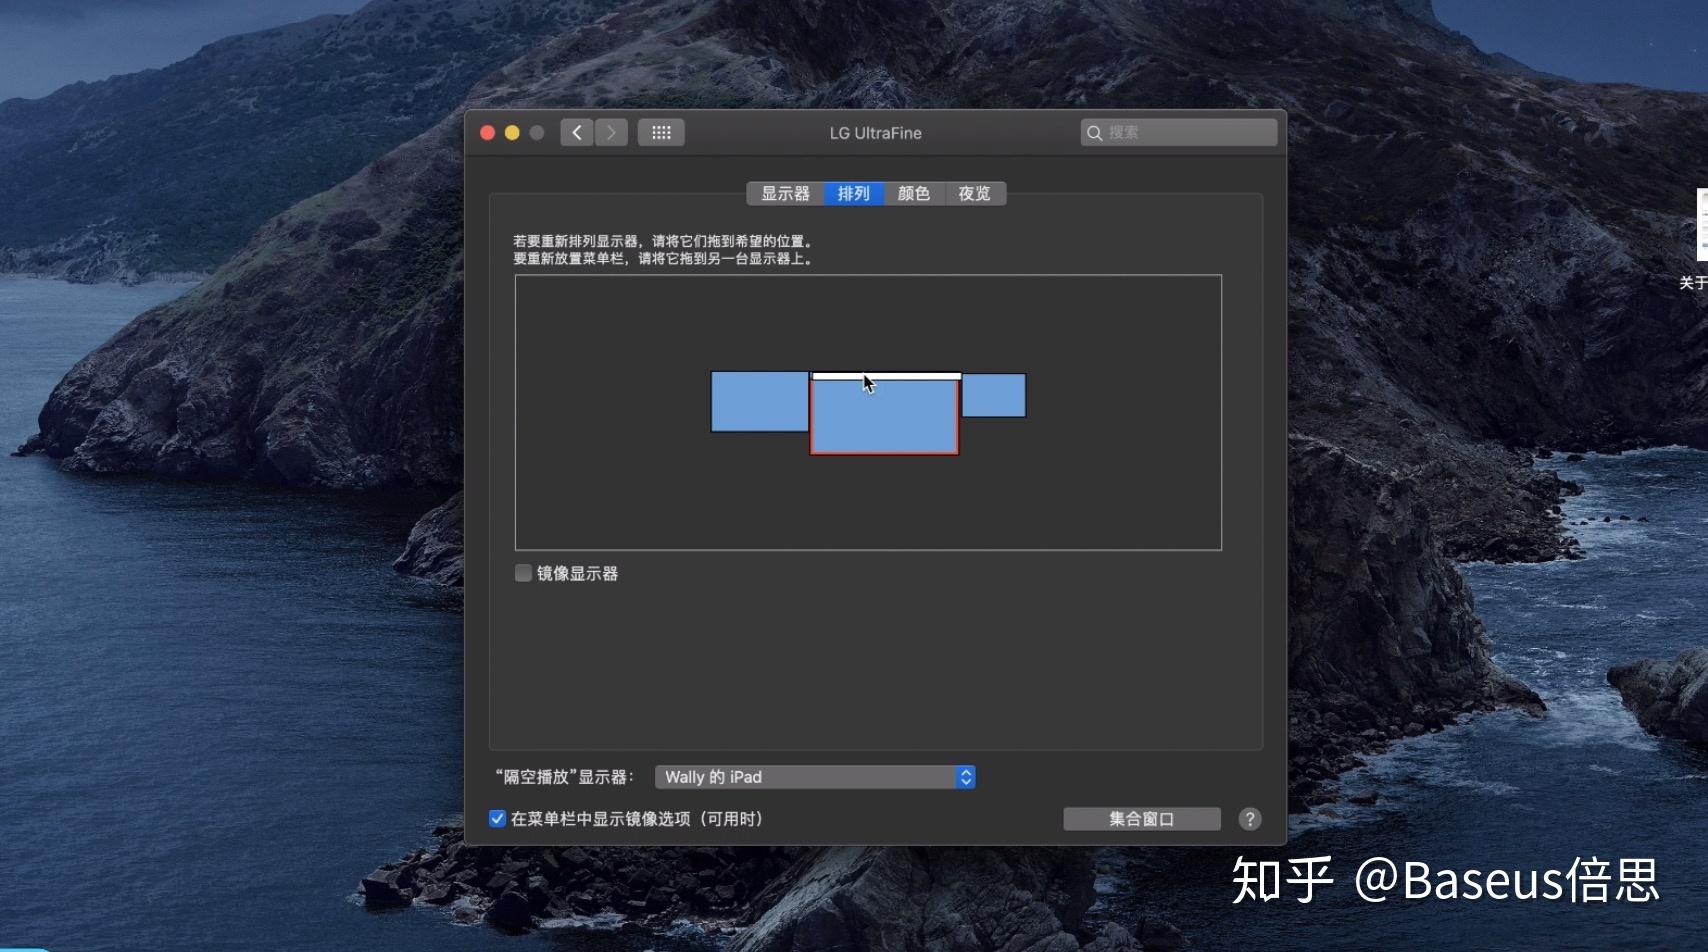The height and width of the screenshot is (952, 1708).
Task: Click the stepper arrows on Wally 的 iPad selector
Action: (964, 777)
